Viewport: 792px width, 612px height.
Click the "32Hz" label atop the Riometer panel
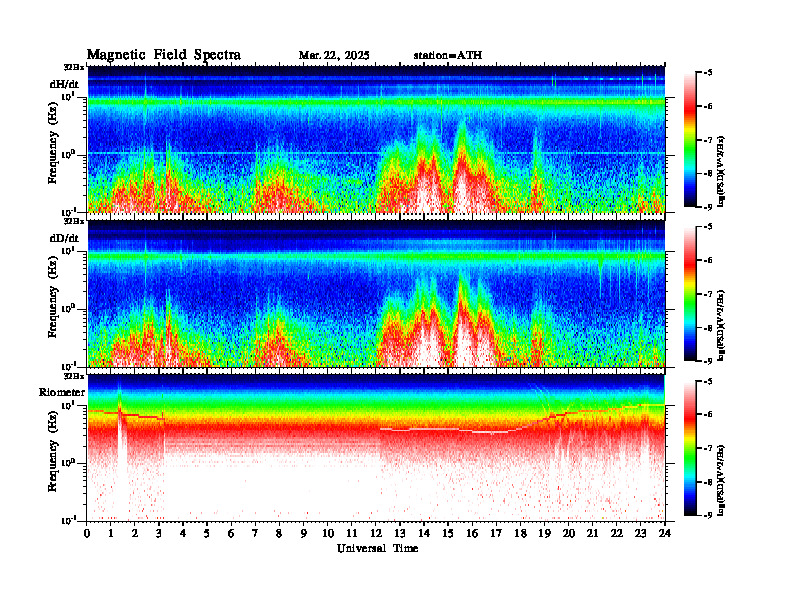coord(74,376)
